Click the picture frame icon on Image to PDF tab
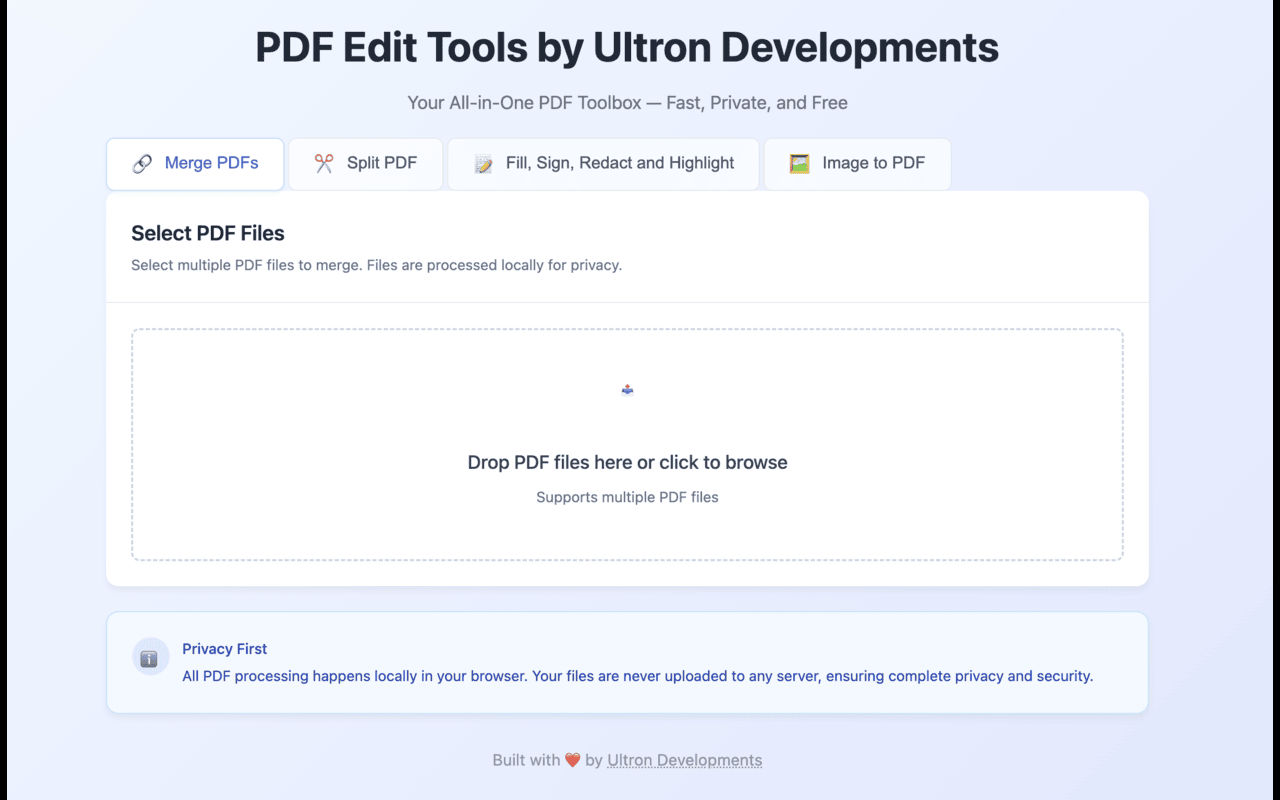 (x=799, y=164)
